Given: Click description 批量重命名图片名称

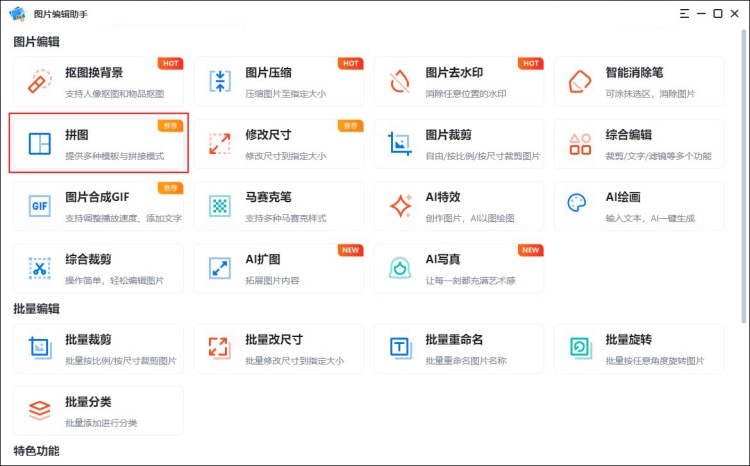Looking at the screenshot, I should [x=466, y=361].
